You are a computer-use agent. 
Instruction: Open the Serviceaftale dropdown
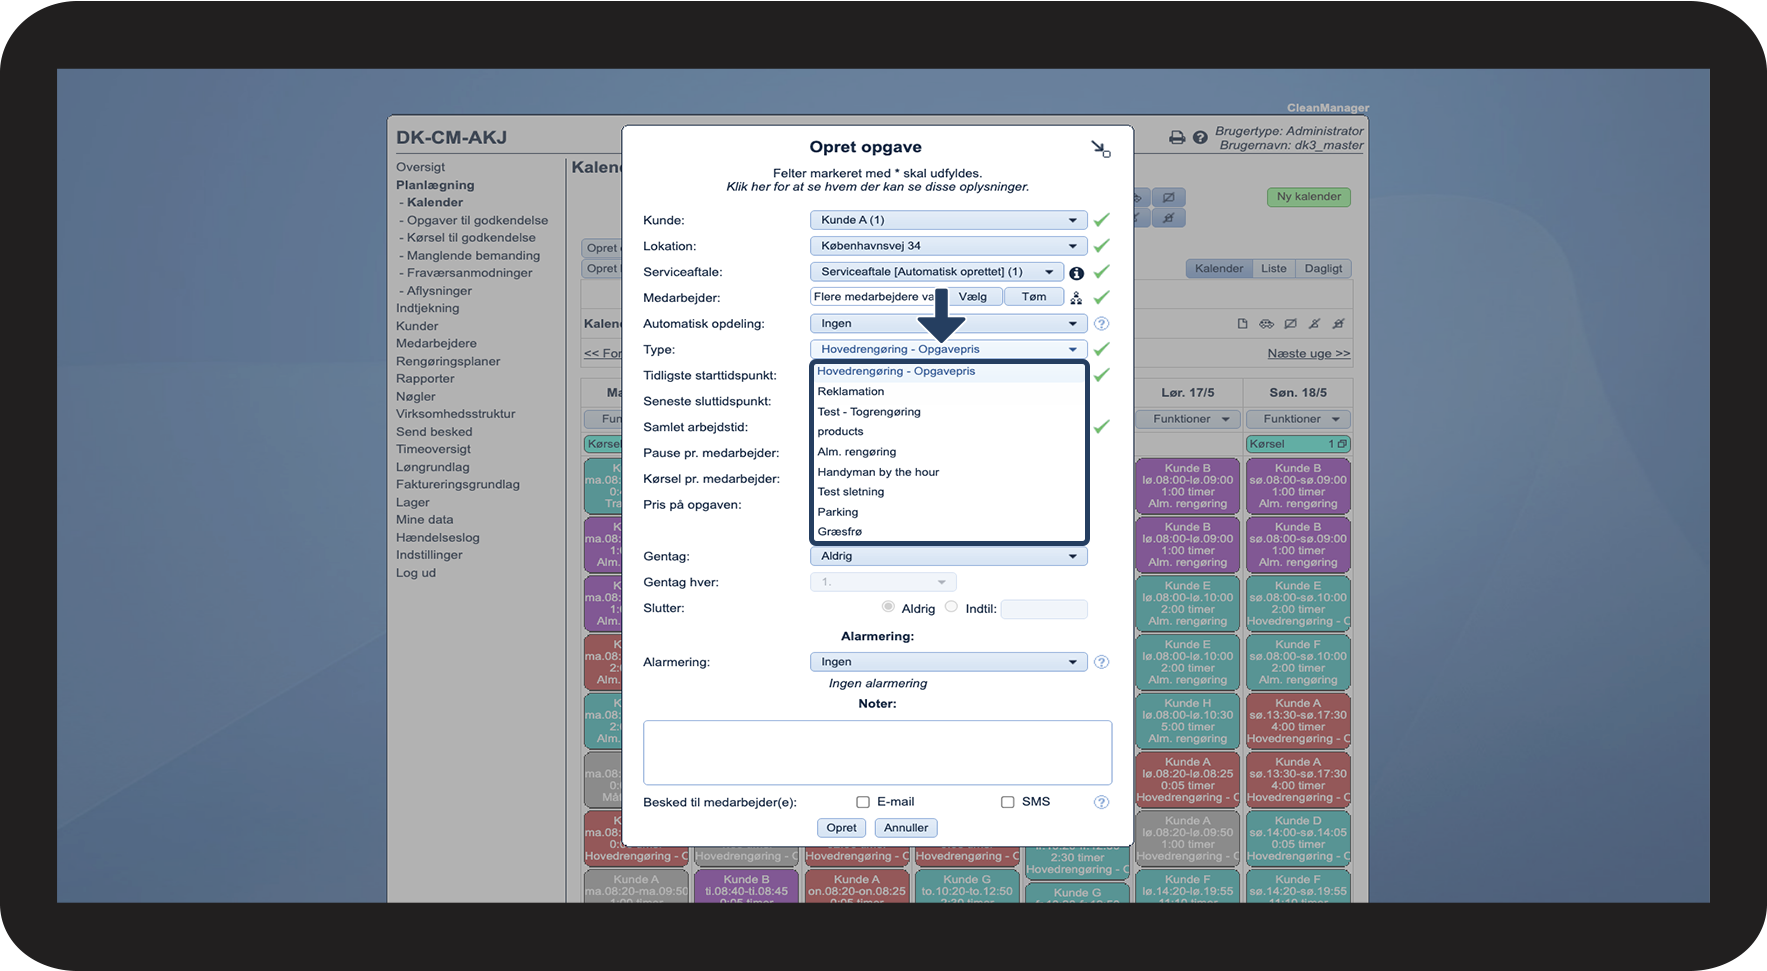(936, 272)
